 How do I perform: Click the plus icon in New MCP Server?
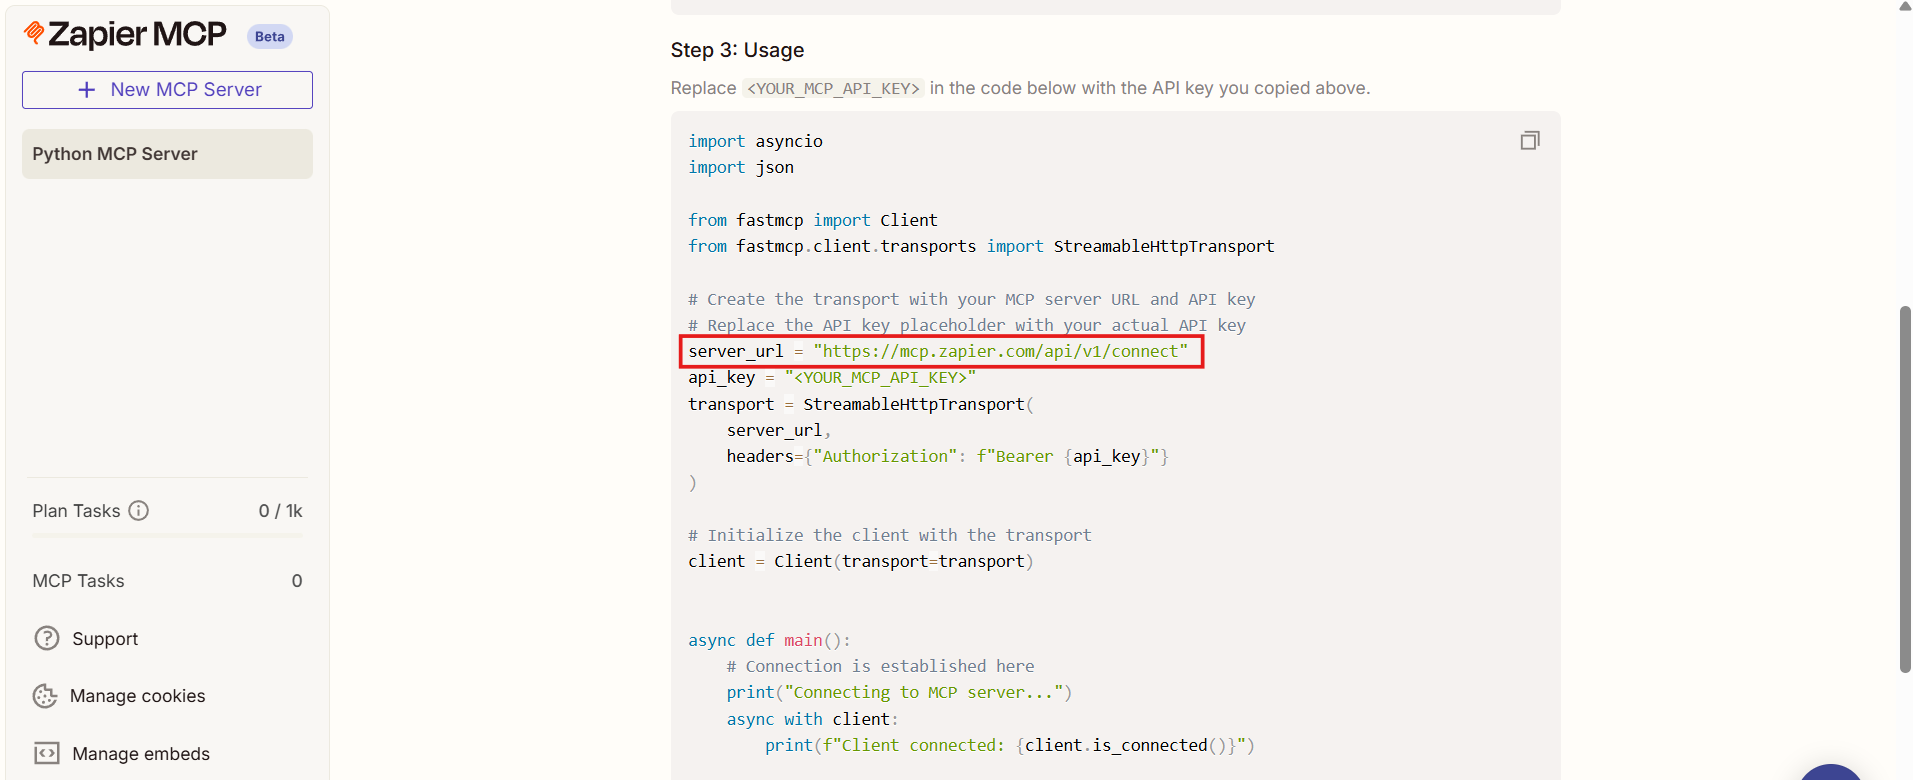click(x=87, y=90)
